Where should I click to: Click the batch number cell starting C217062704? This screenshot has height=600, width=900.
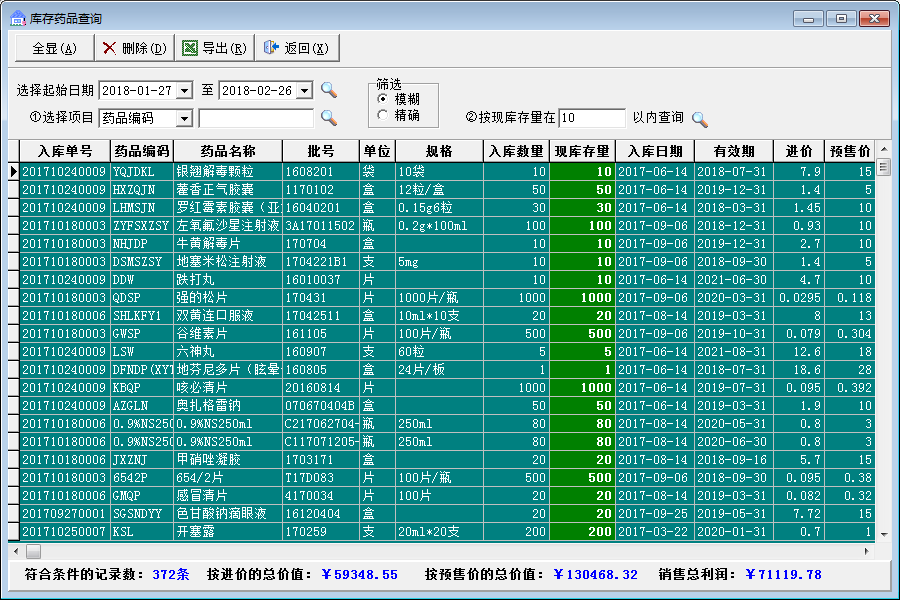321,424
